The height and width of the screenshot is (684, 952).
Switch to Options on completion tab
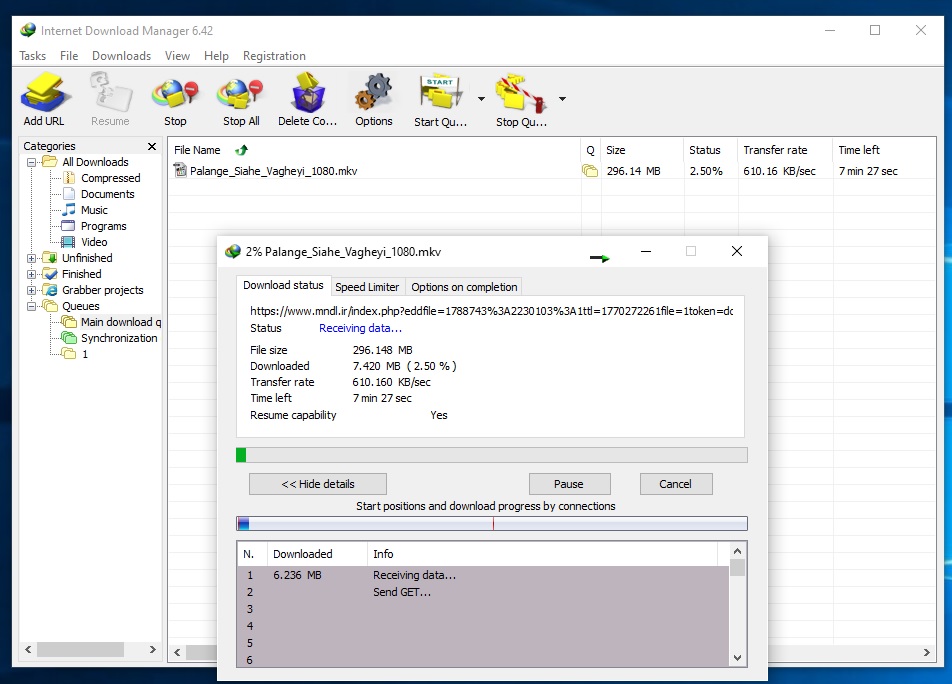coord(464,287)
